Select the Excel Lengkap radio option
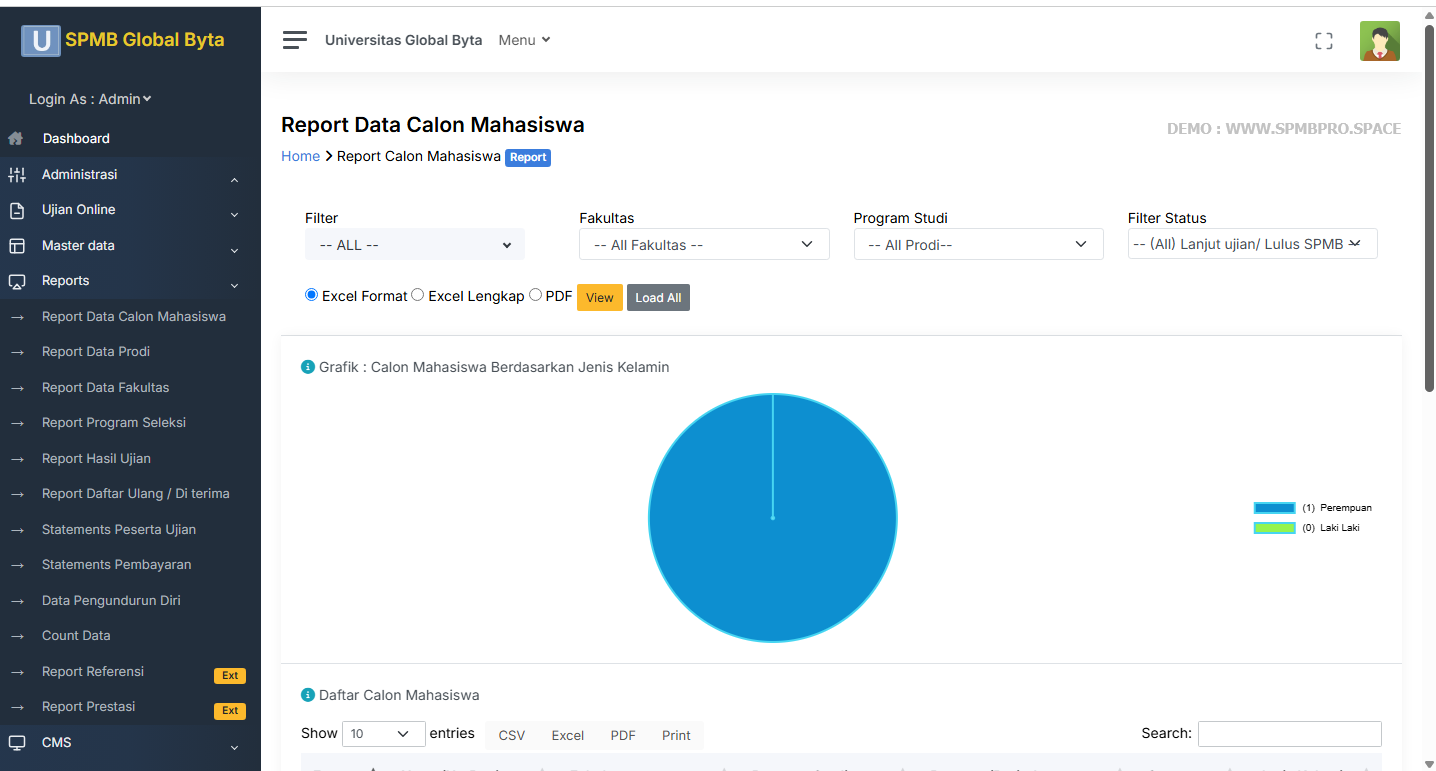The image size is (1436, 771). pos(418,295)
